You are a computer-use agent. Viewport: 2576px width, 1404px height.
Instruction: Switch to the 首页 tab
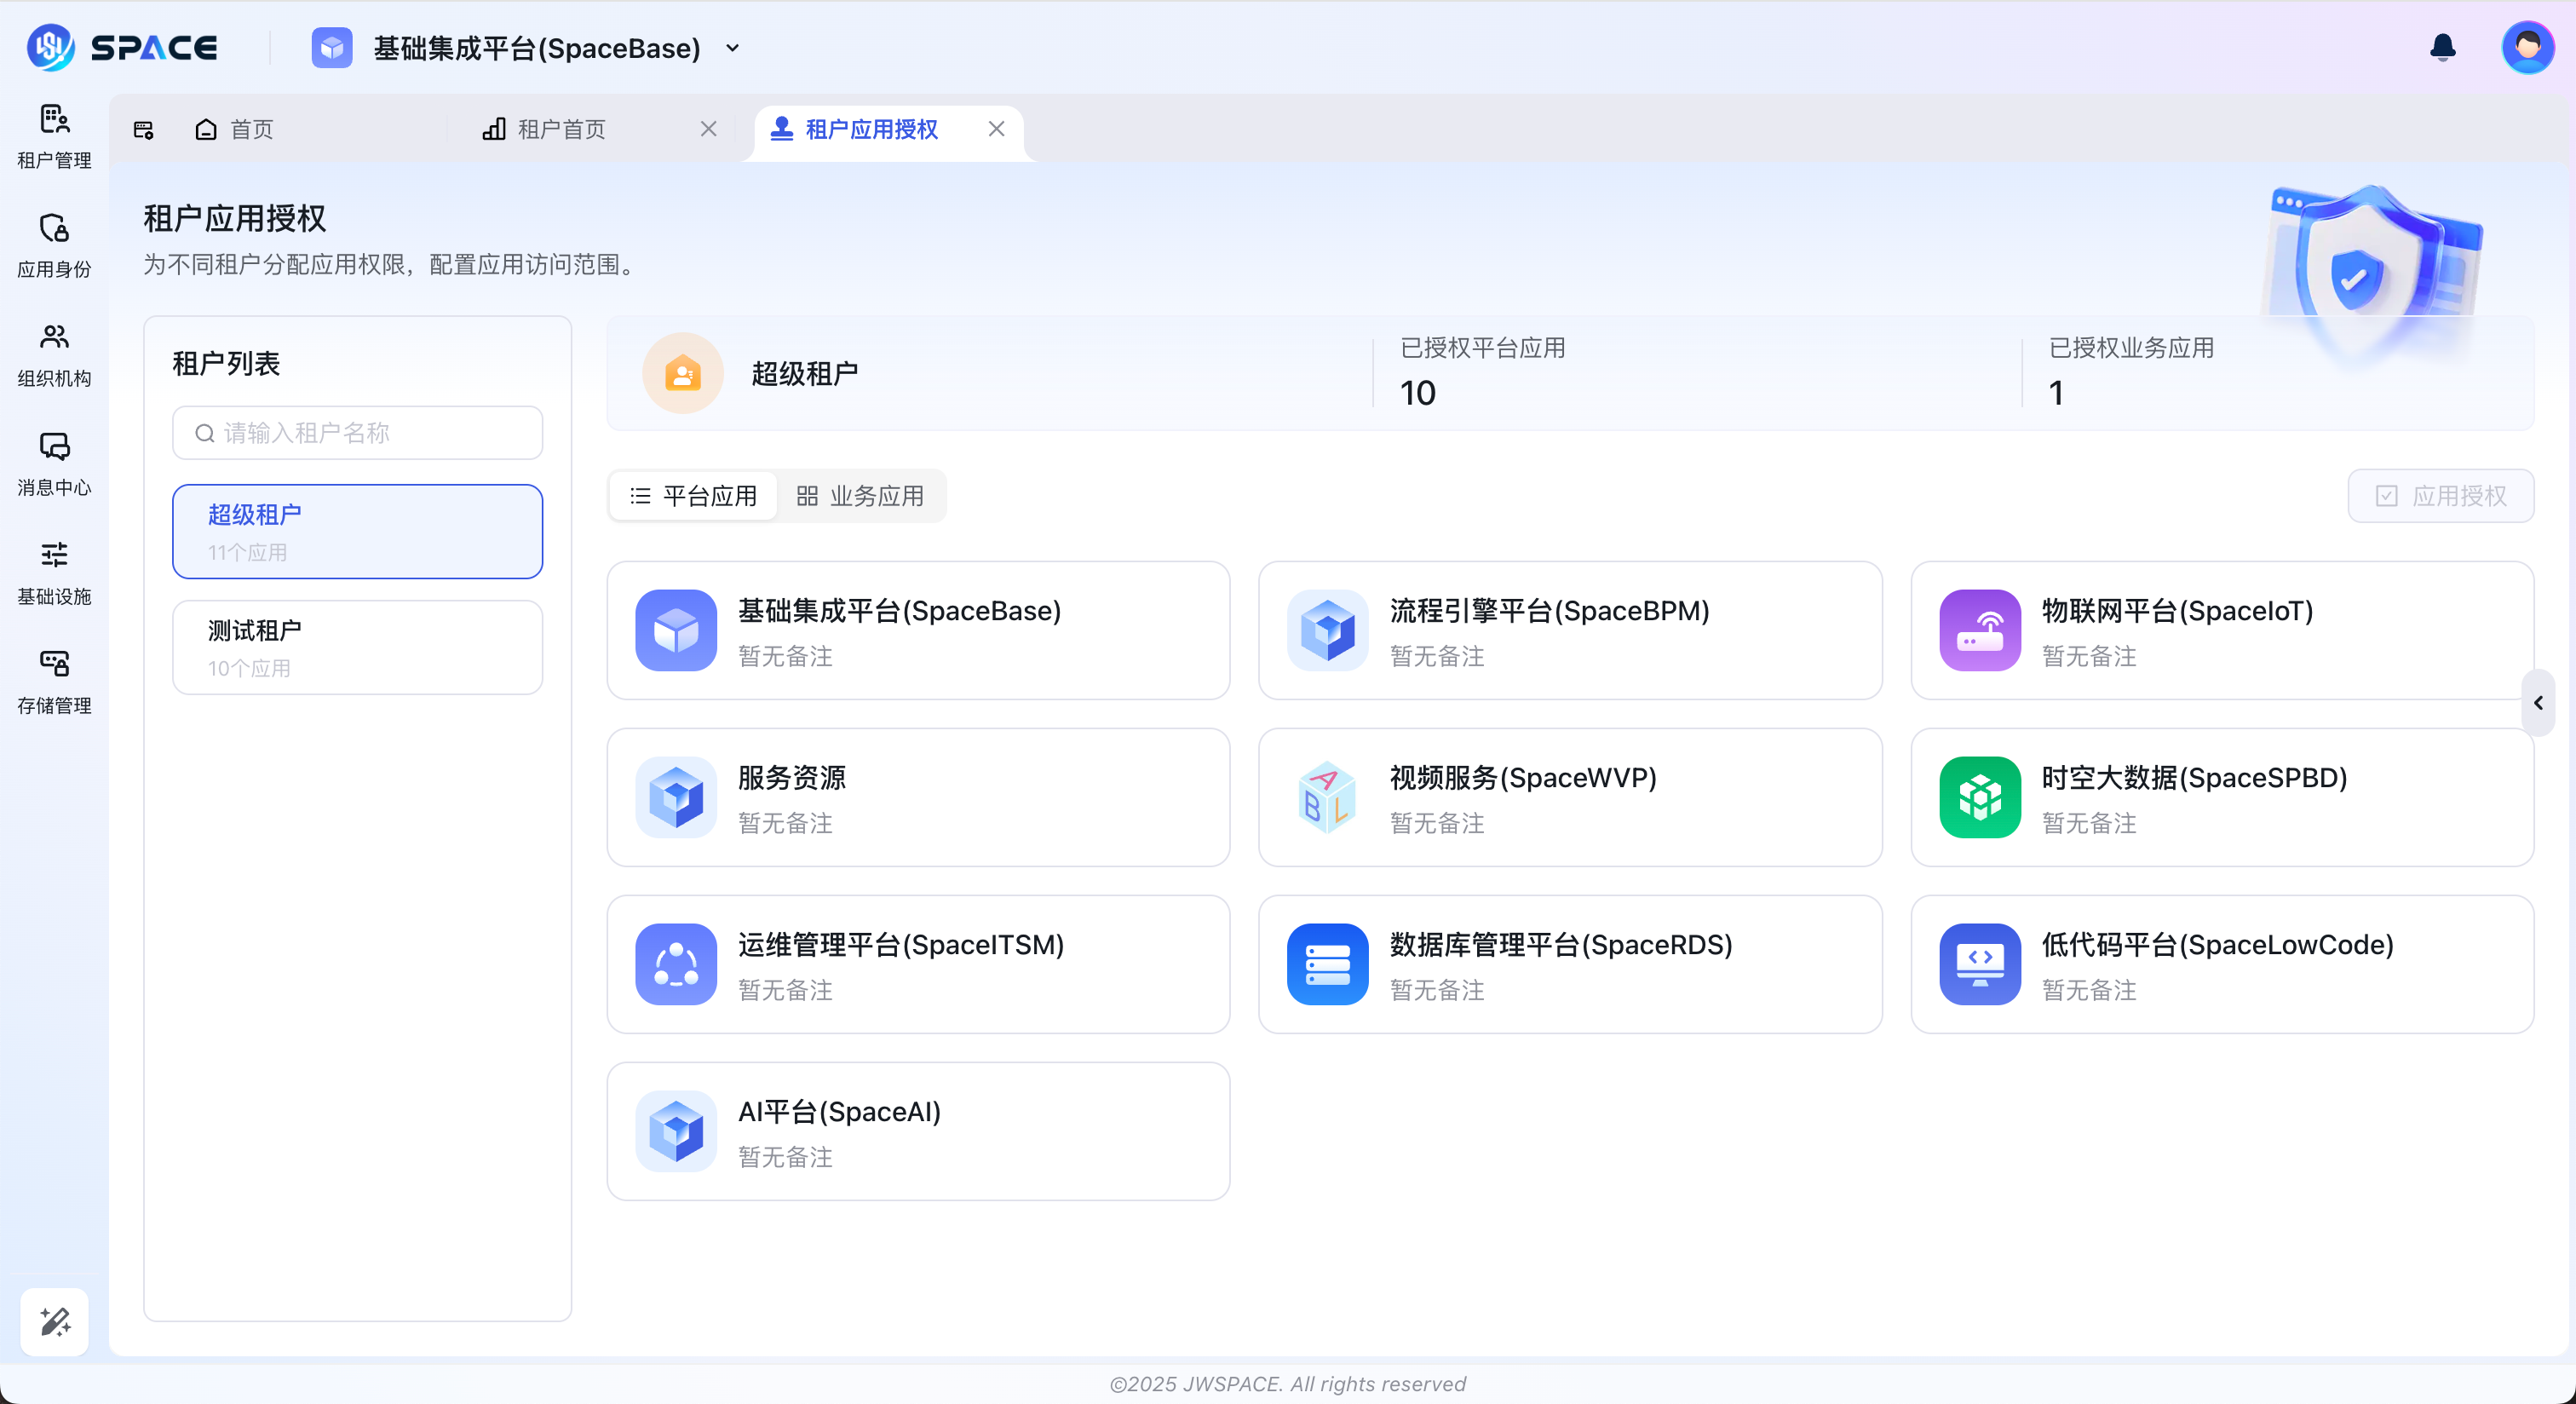pos(250,129)
